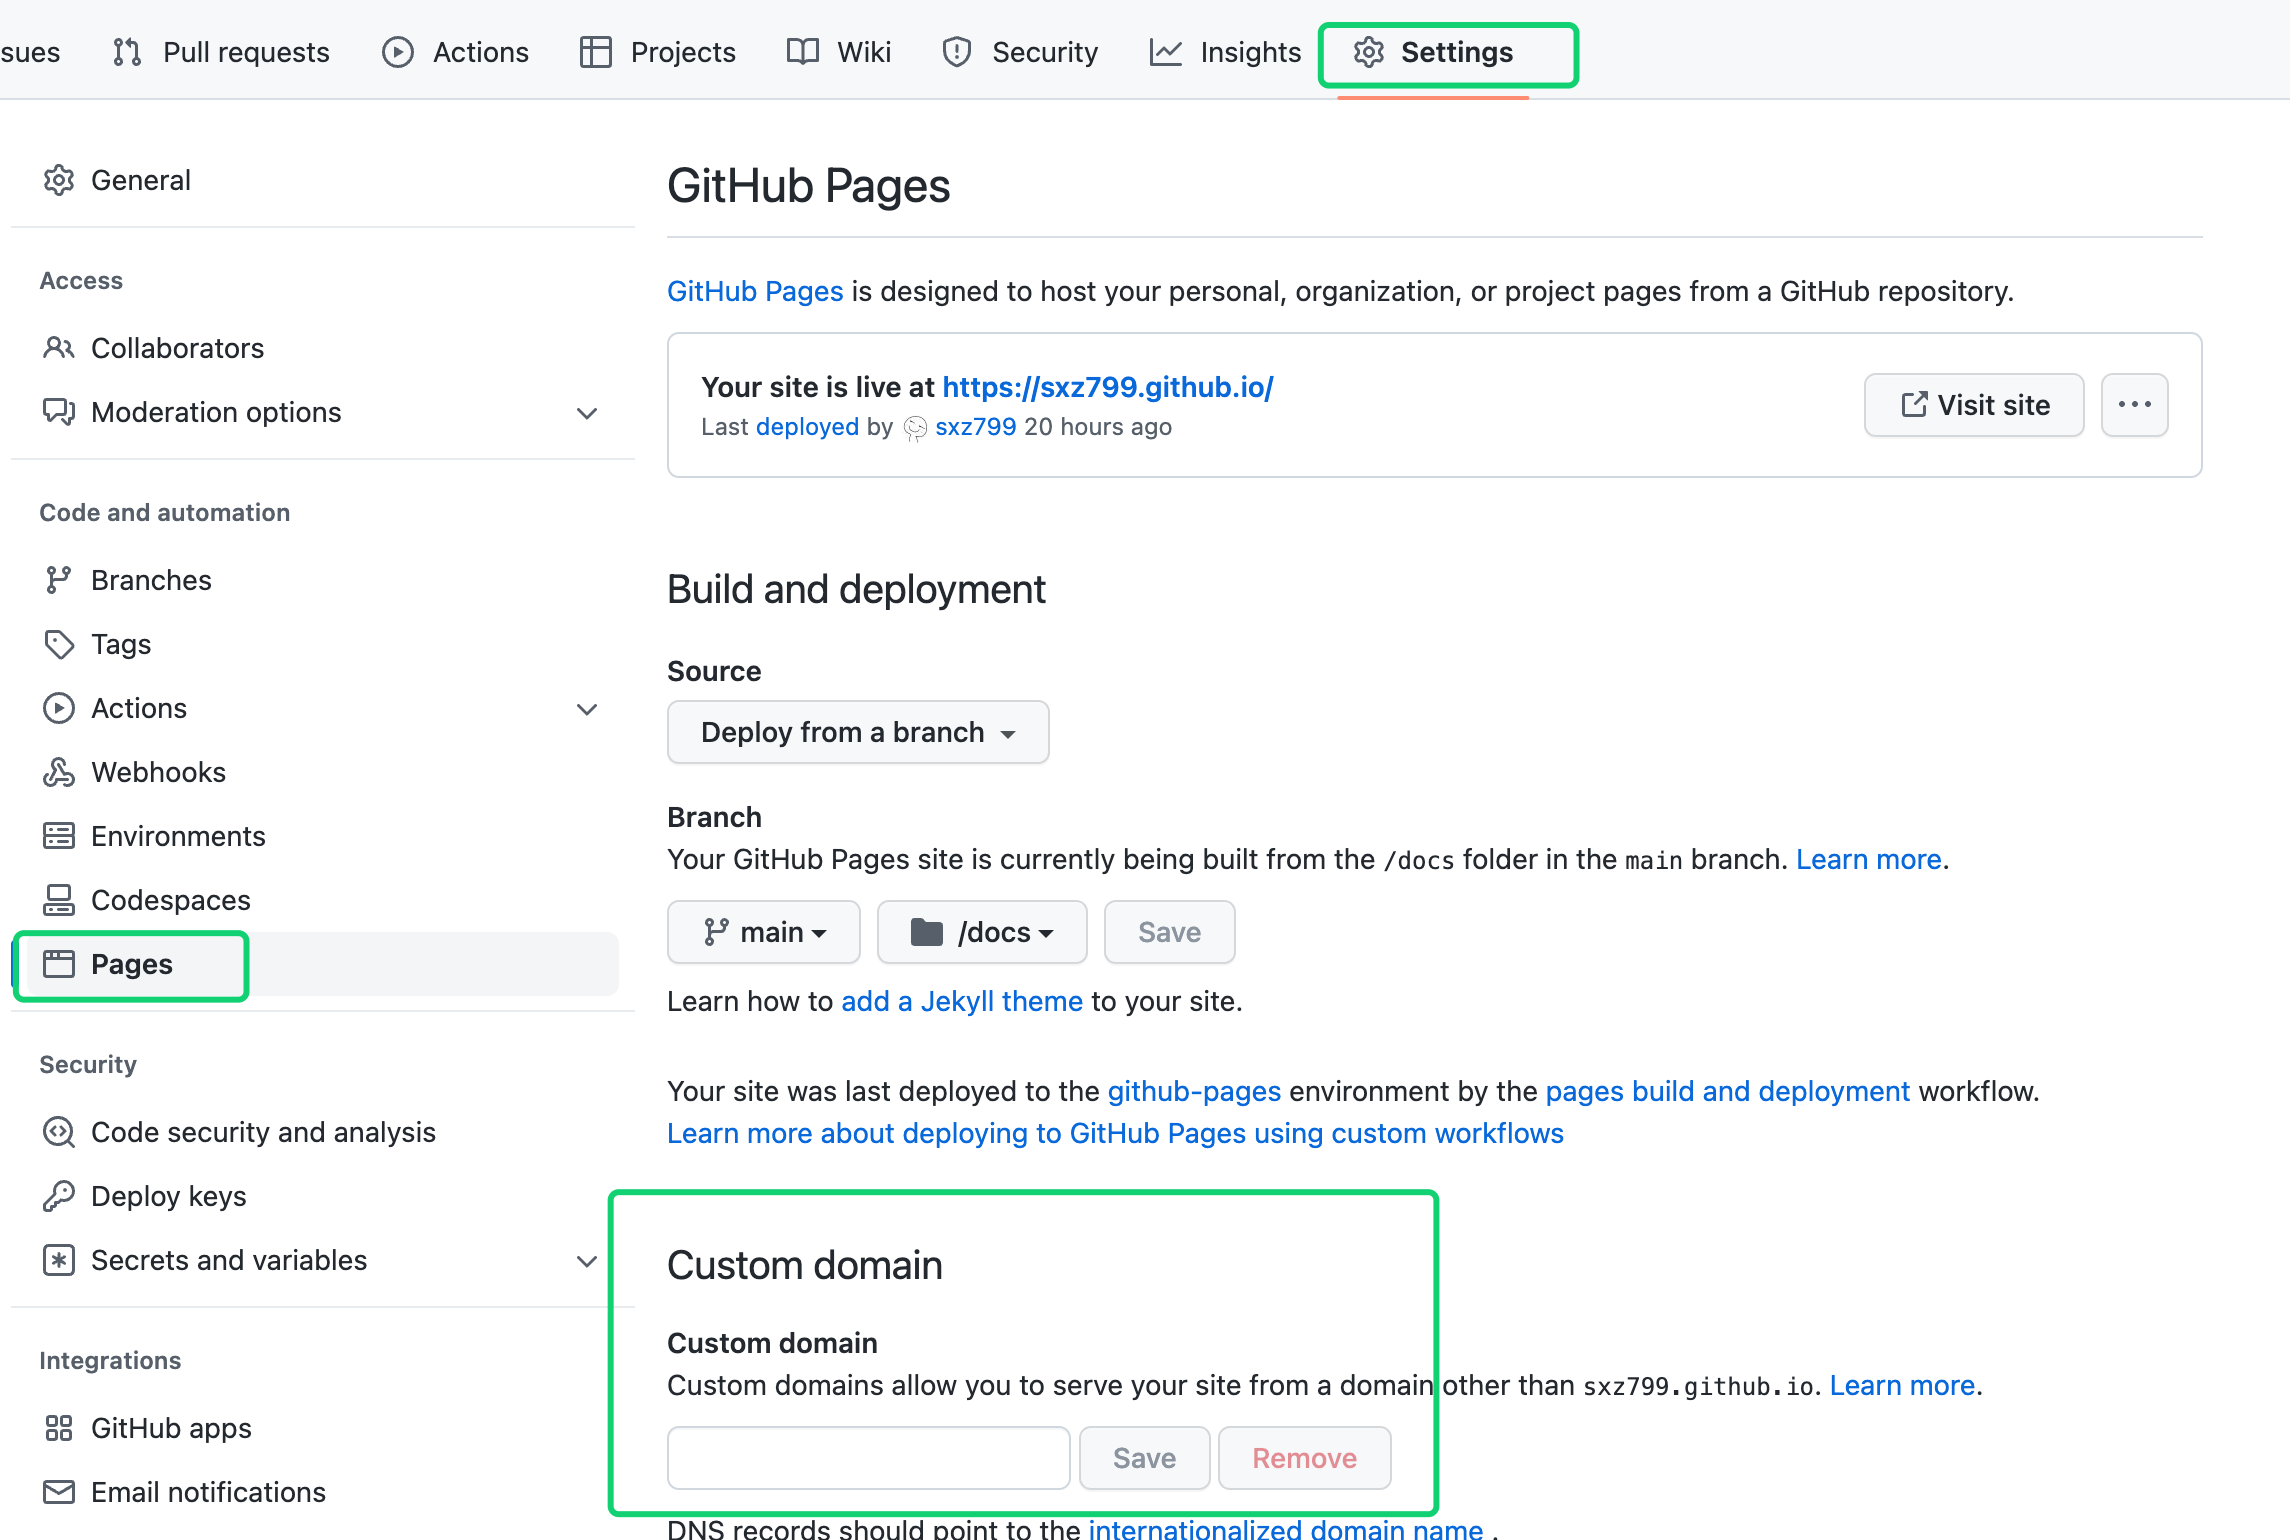2290x1540 pixels.
Task: Open the github-pages environment link
Action: [x=1195, y=1091]
